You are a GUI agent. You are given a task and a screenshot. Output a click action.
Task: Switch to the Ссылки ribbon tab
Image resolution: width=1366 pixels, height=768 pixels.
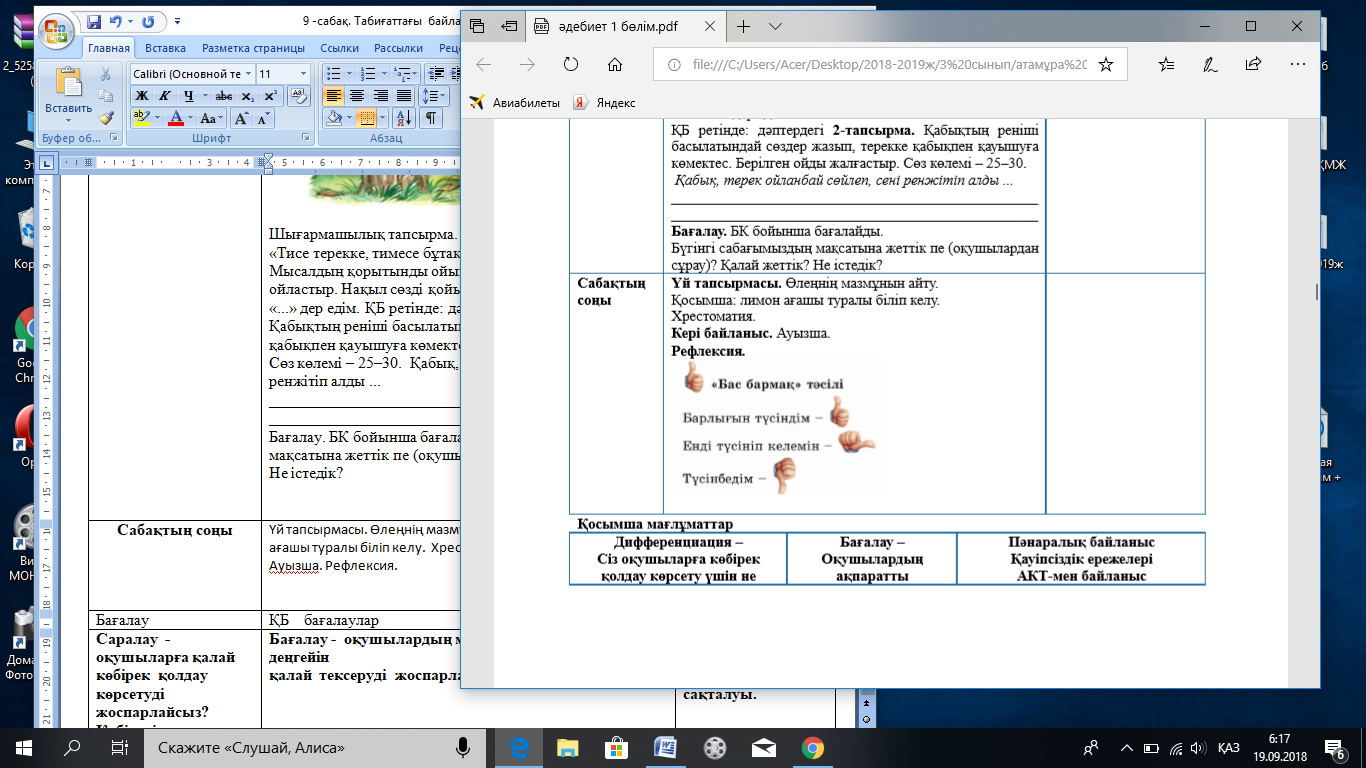click(x=340, y=48)
